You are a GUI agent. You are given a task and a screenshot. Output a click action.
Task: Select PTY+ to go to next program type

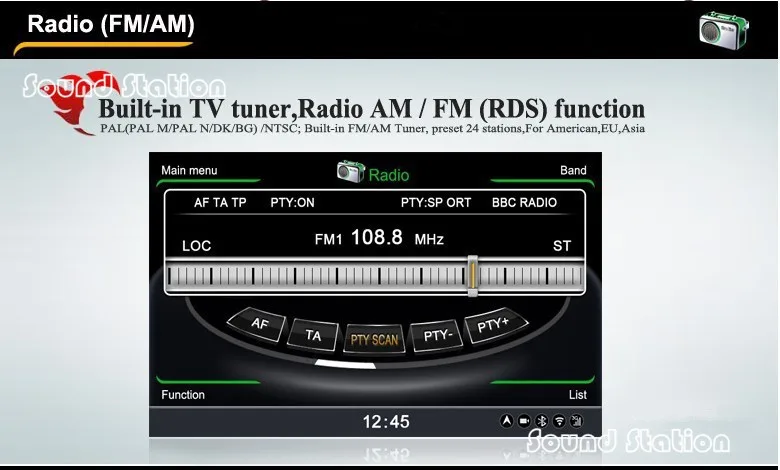495,325
